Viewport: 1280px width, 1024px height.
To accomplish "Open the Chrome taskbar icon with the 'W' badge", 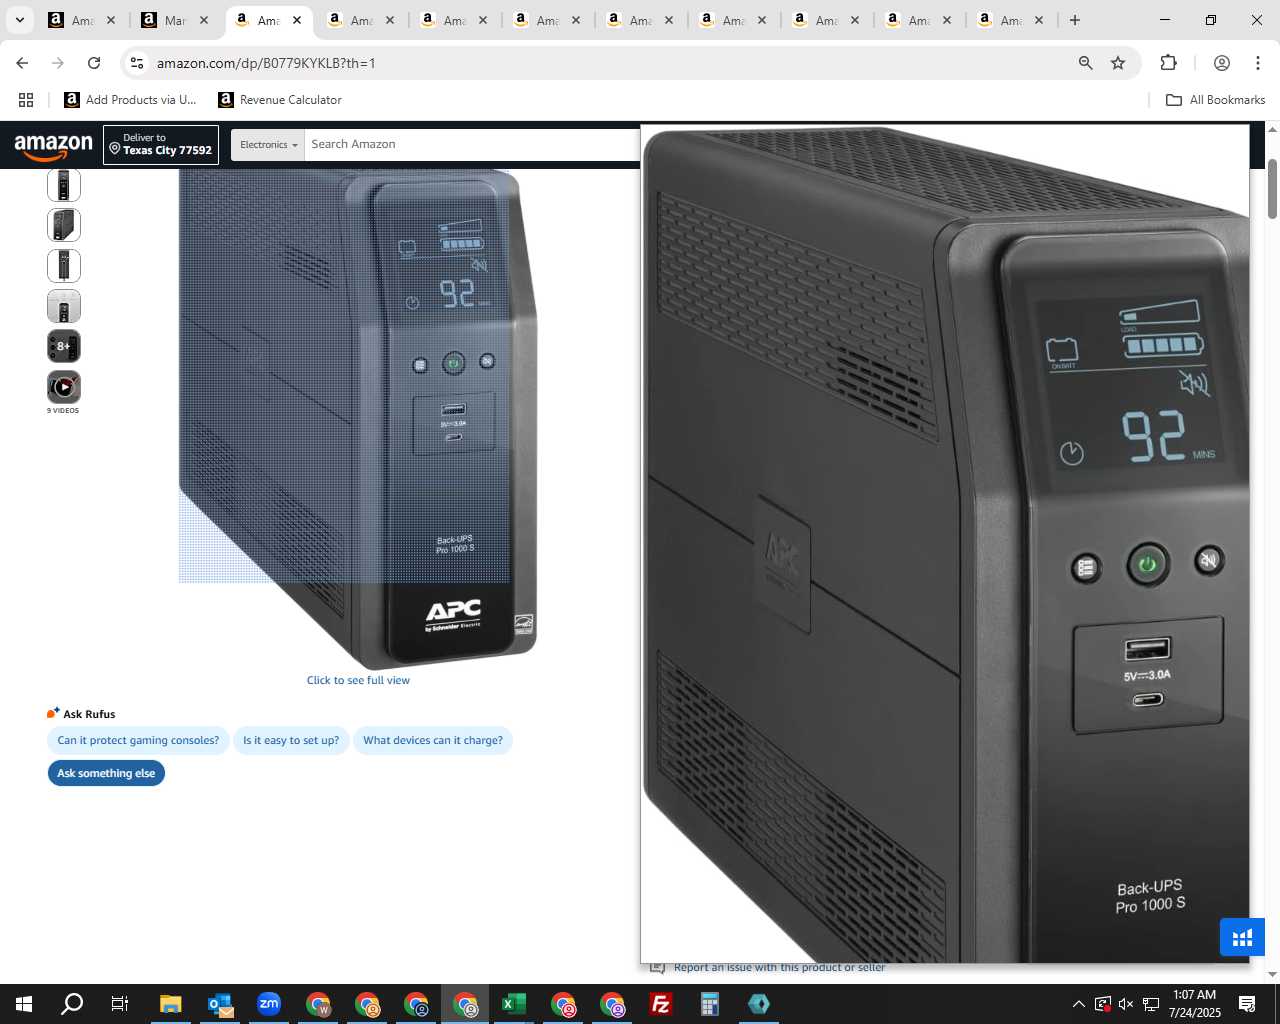I will click(318, 1004).
